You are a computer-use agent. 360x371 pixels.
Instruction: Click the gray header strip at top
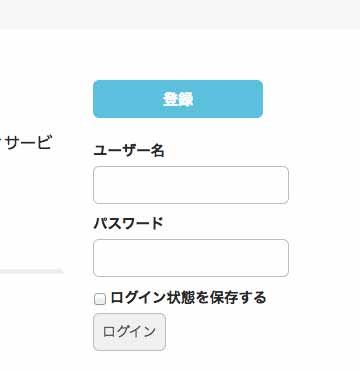coord(180,14)
